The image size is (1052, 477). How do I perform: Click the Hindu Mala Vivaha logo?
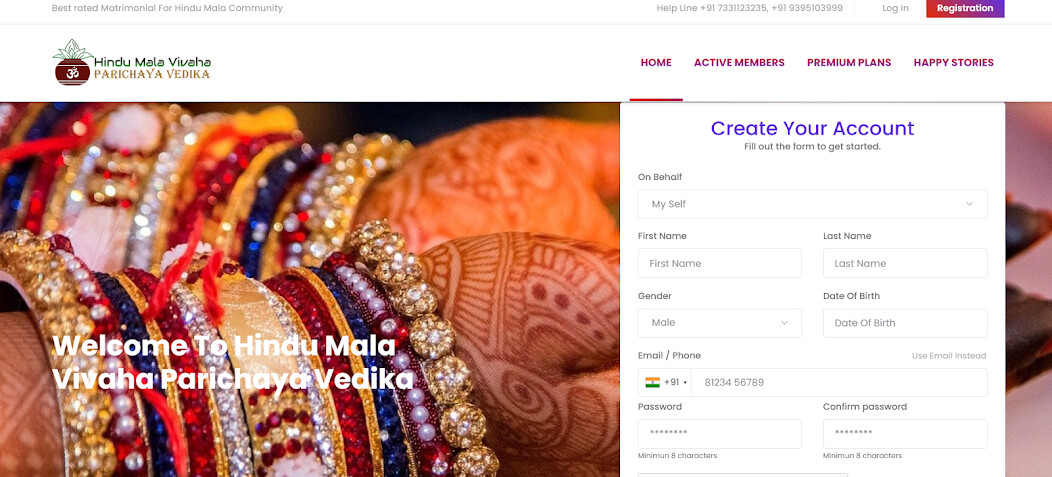(132, 62)
